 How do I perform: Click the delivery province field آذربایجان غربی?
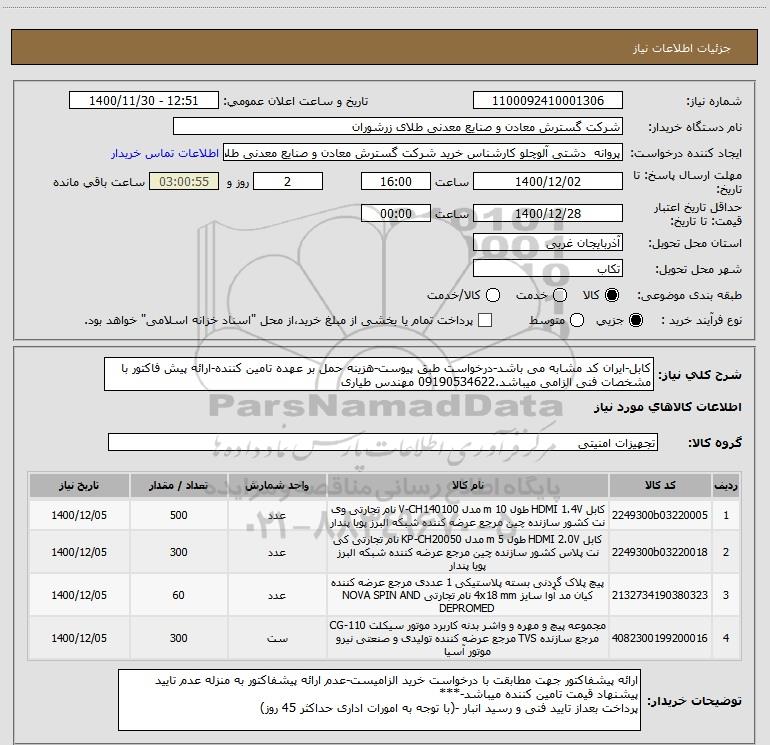coord(548,243)
